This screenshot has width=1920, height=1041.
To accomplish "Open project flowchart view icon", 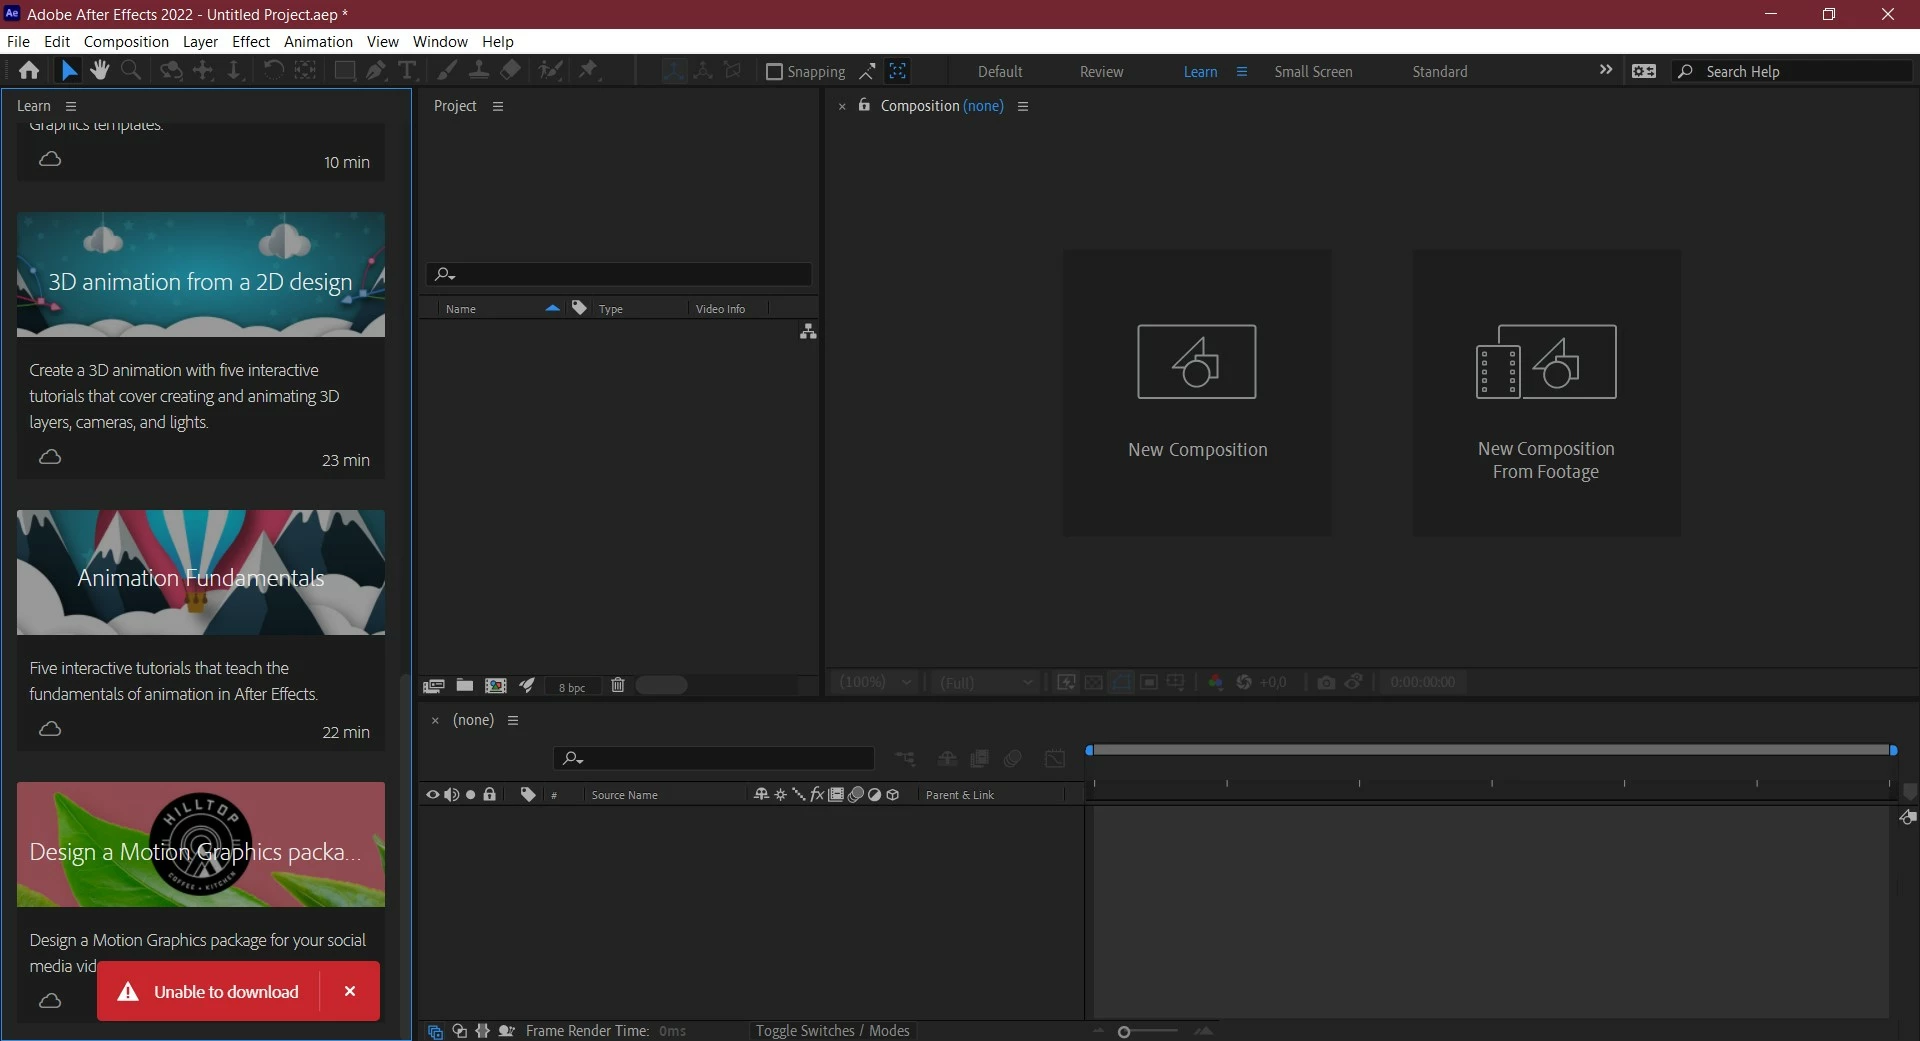I will click(x=808, y=332).
